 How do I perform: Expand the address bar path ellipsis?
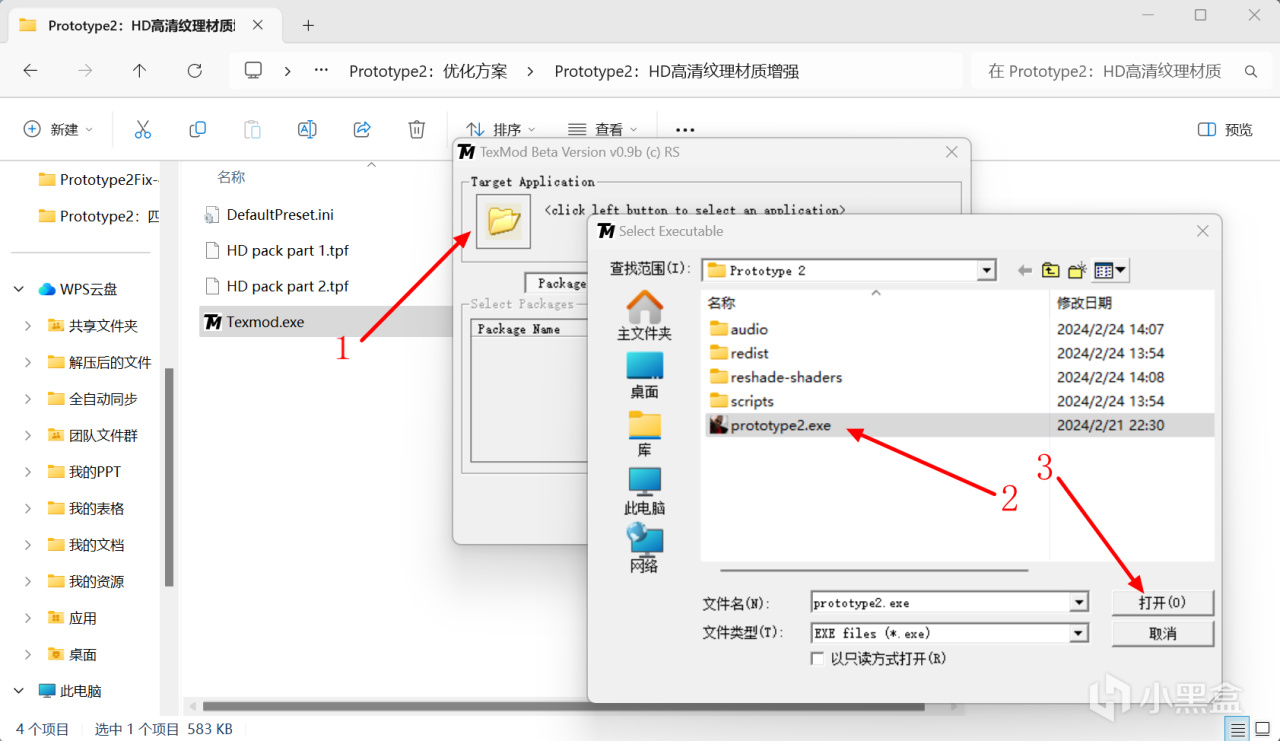pos(321,71)
